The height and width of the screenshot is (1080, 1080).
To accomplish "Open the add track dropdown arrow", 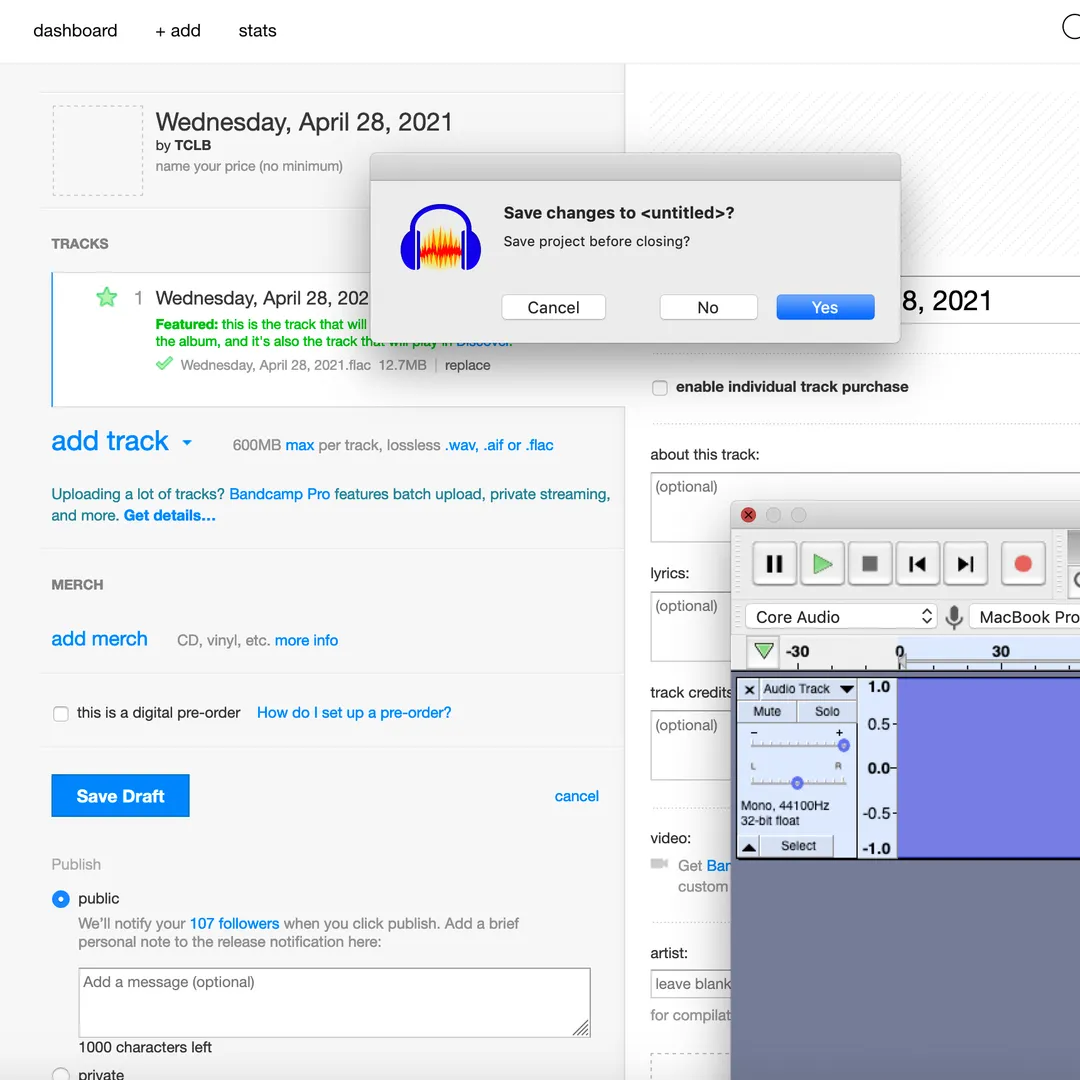I will click(x=187, y=443).
